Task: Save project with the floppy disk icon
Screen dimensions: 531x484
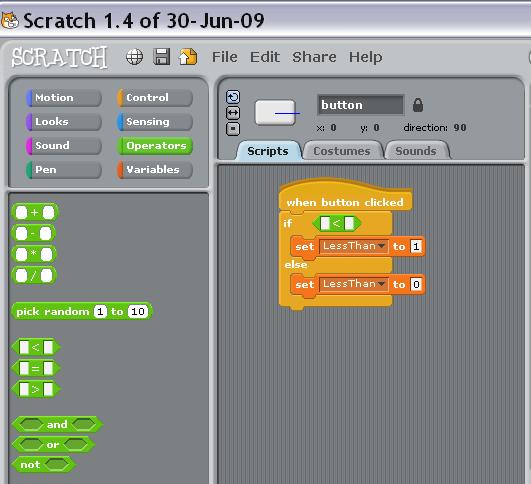Action: click(162, 57)
